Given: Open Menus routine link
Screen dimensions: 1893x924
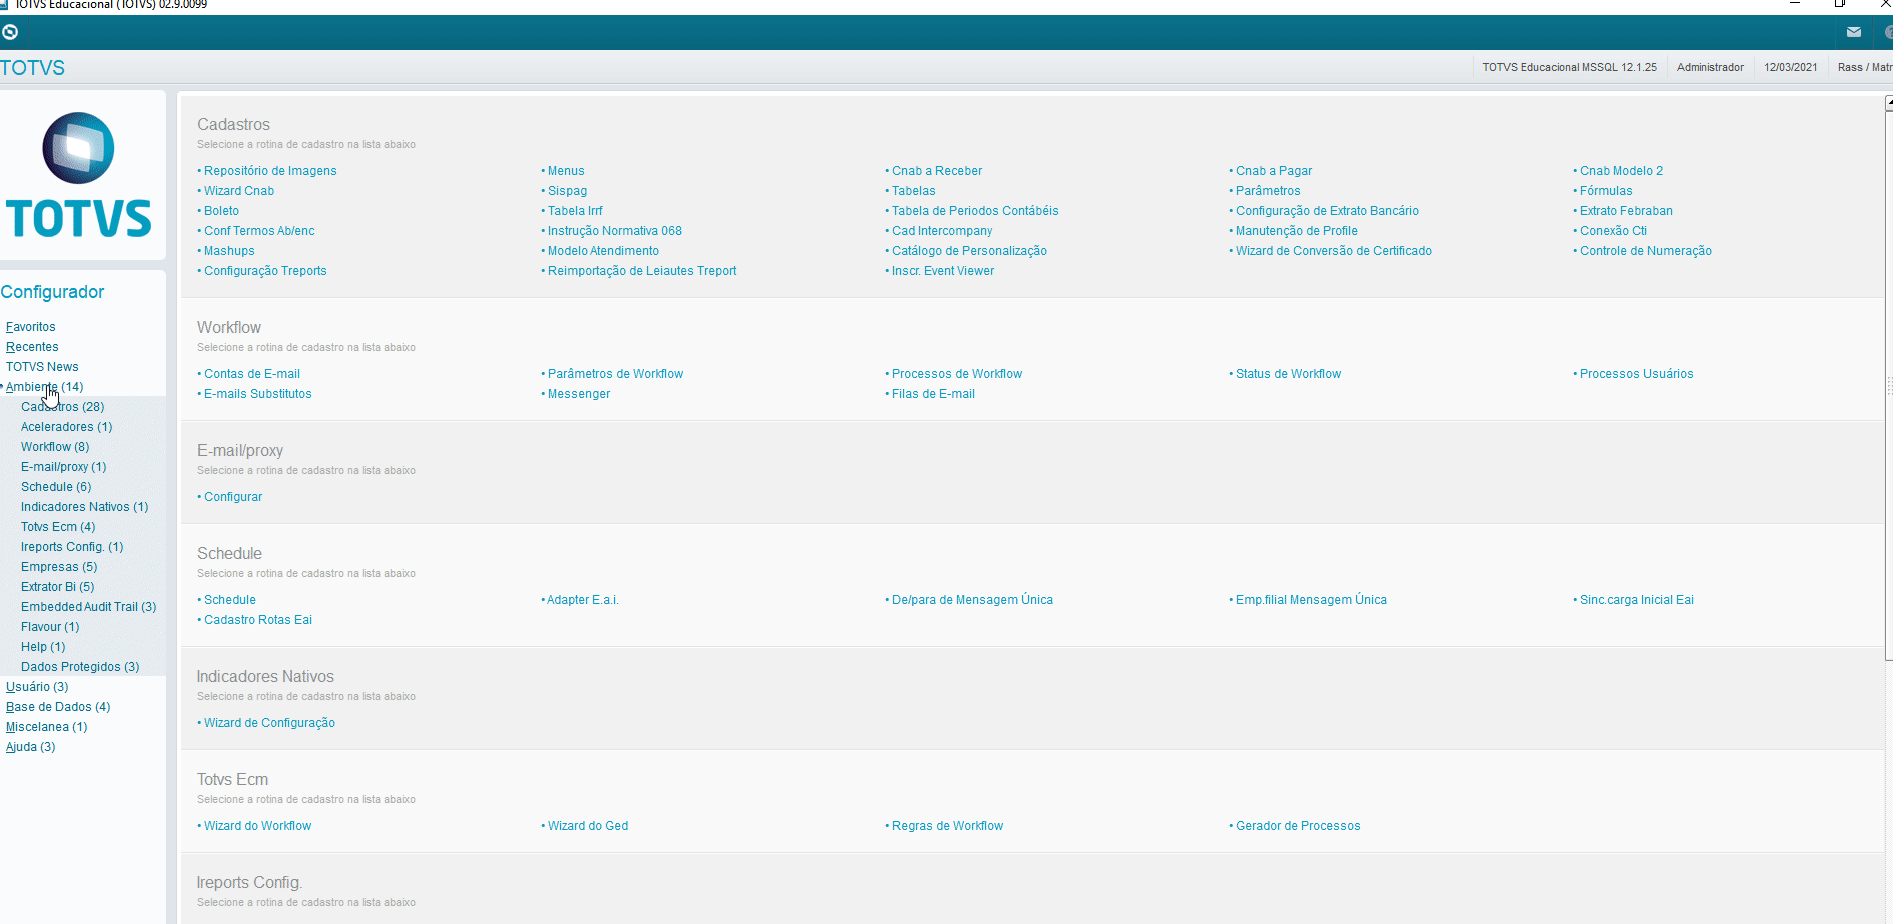Looking at the screenshot, I should (x=566, y=171).
